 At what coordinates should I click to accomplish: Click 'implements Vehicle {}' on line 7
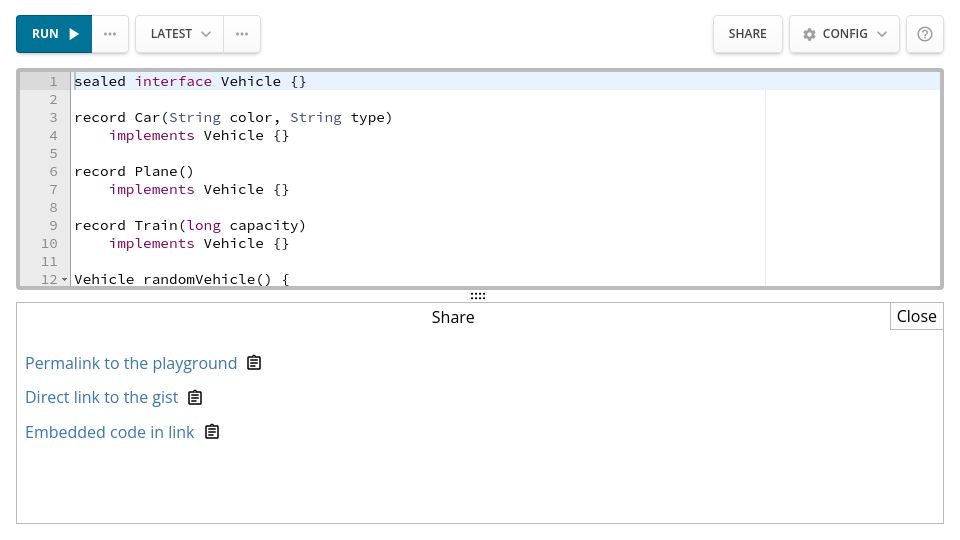[199, 189]
